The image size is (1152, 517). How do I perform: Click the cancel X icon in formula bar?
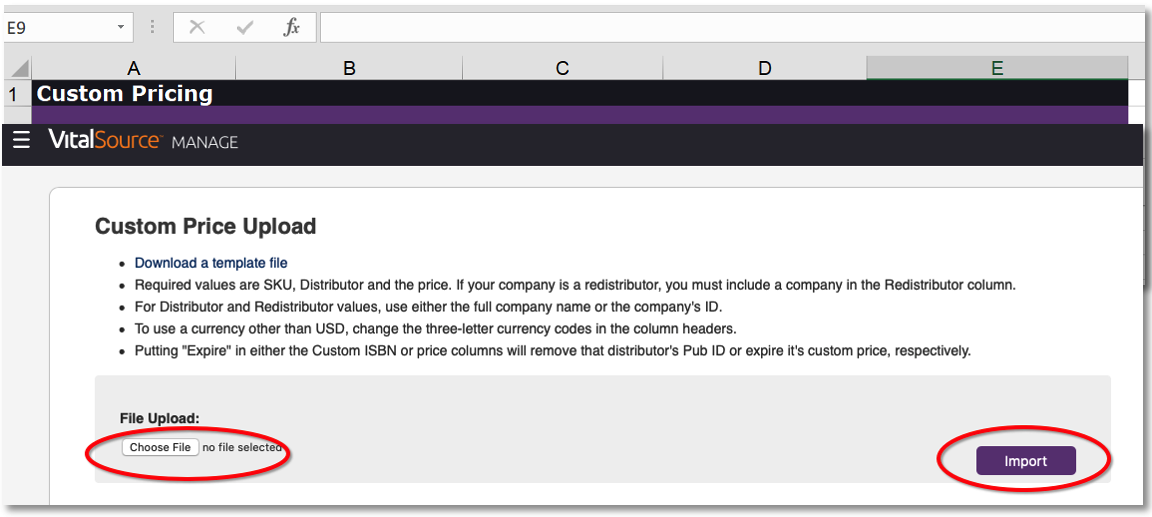click(x=197, y=27)
